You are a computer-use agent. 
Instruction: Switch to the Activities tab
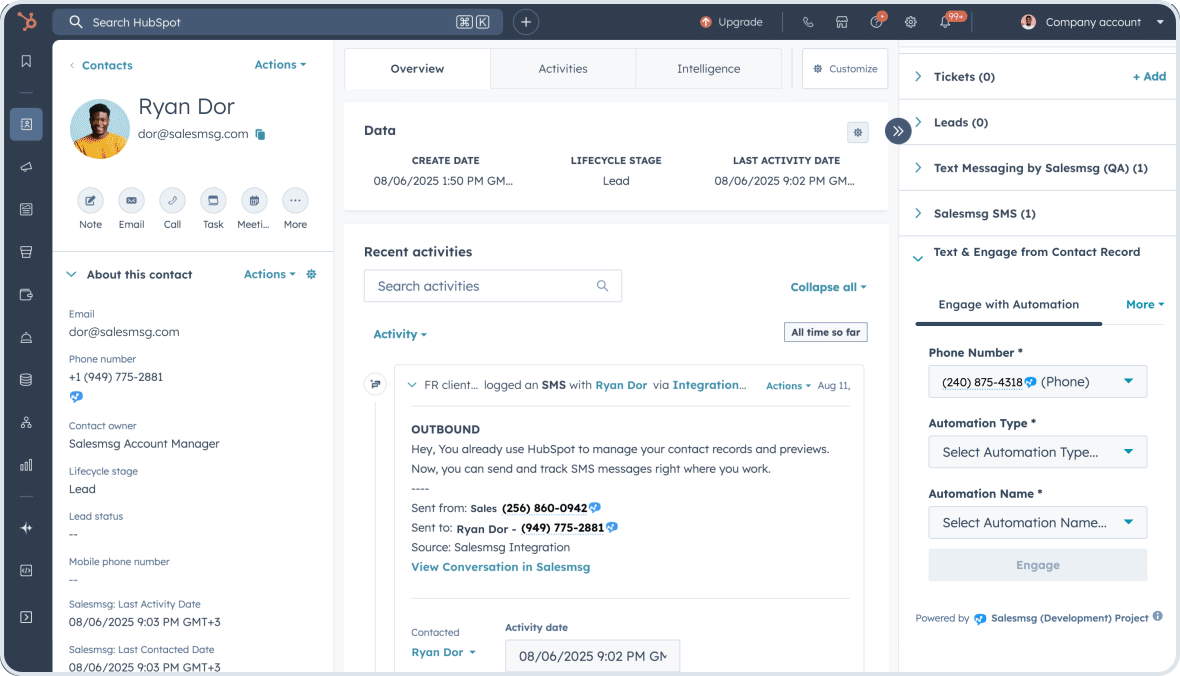click(562, 68)
